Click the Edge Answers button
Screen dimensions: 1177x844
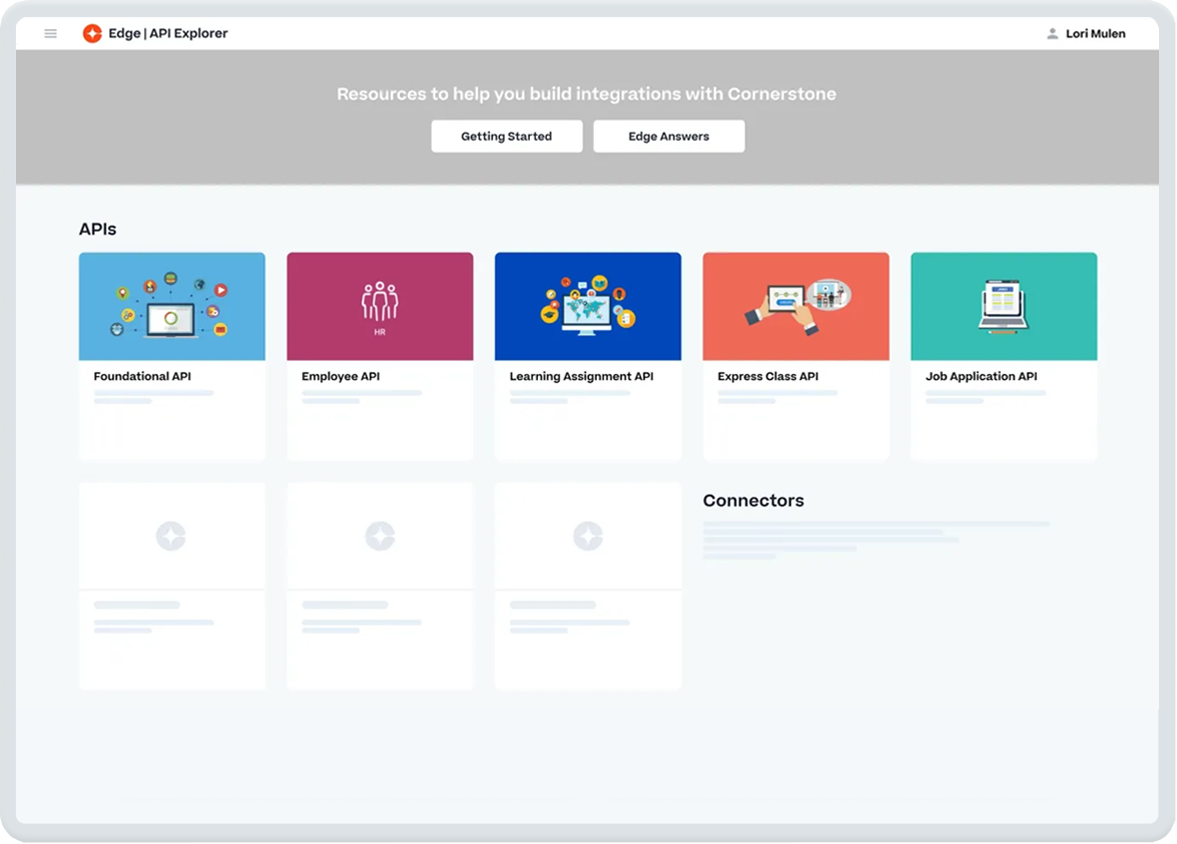(x=669, y=136)
